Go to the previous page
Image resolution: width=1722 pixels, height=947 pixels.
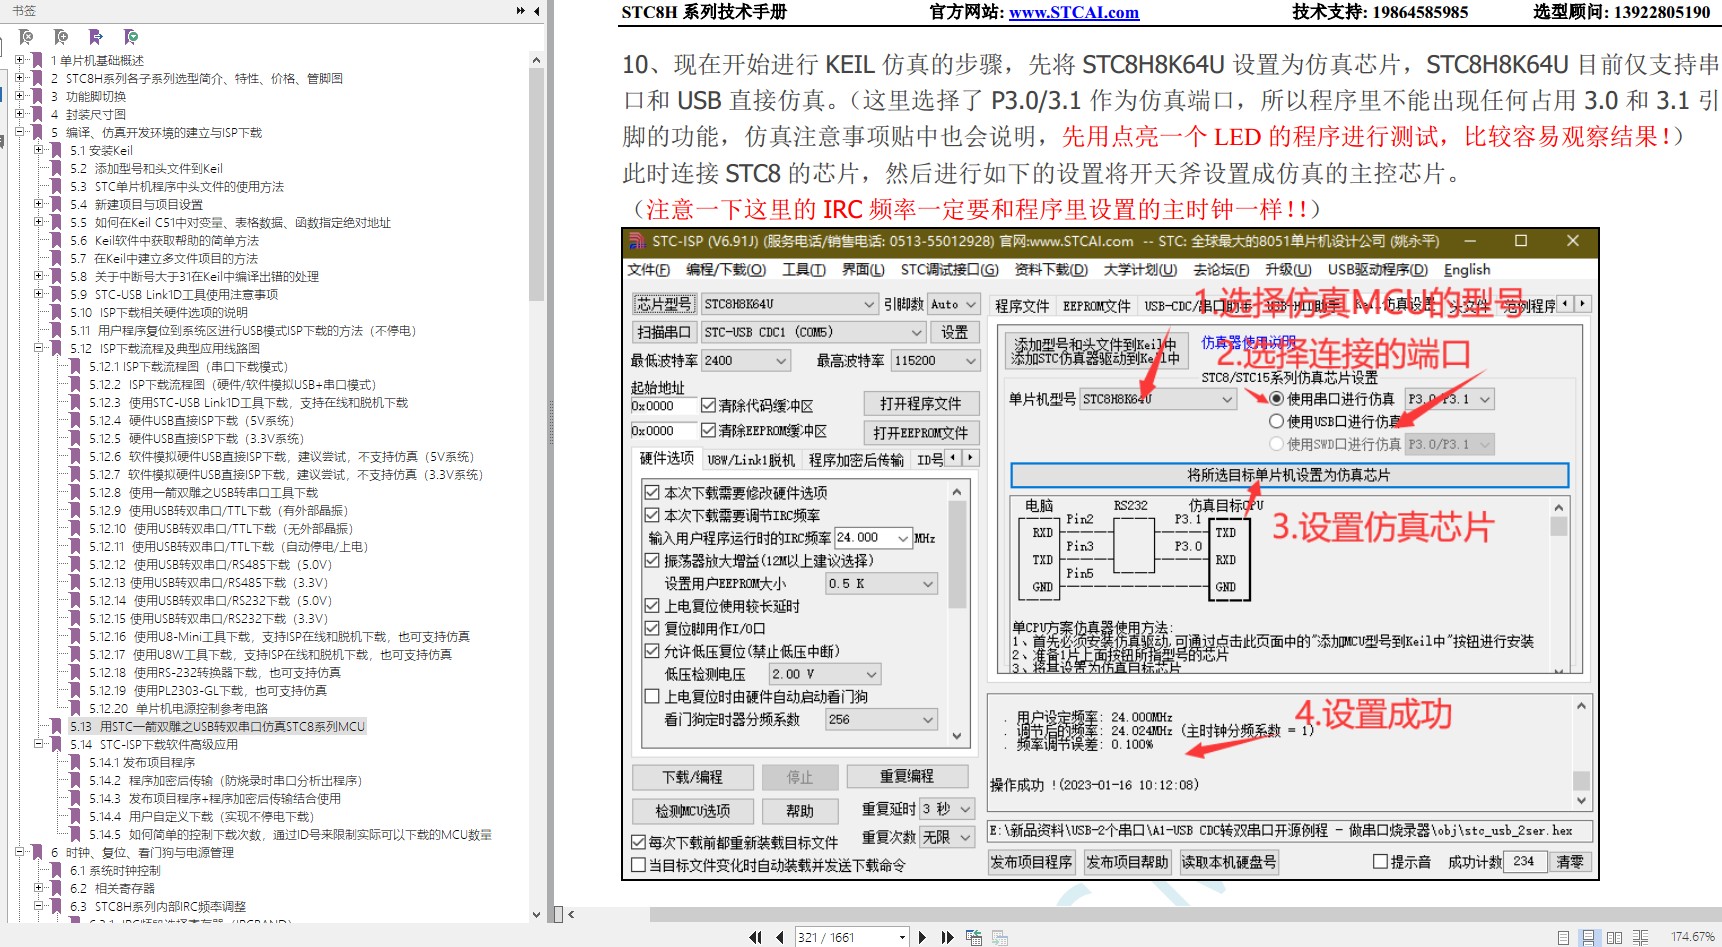pos(780,937)
